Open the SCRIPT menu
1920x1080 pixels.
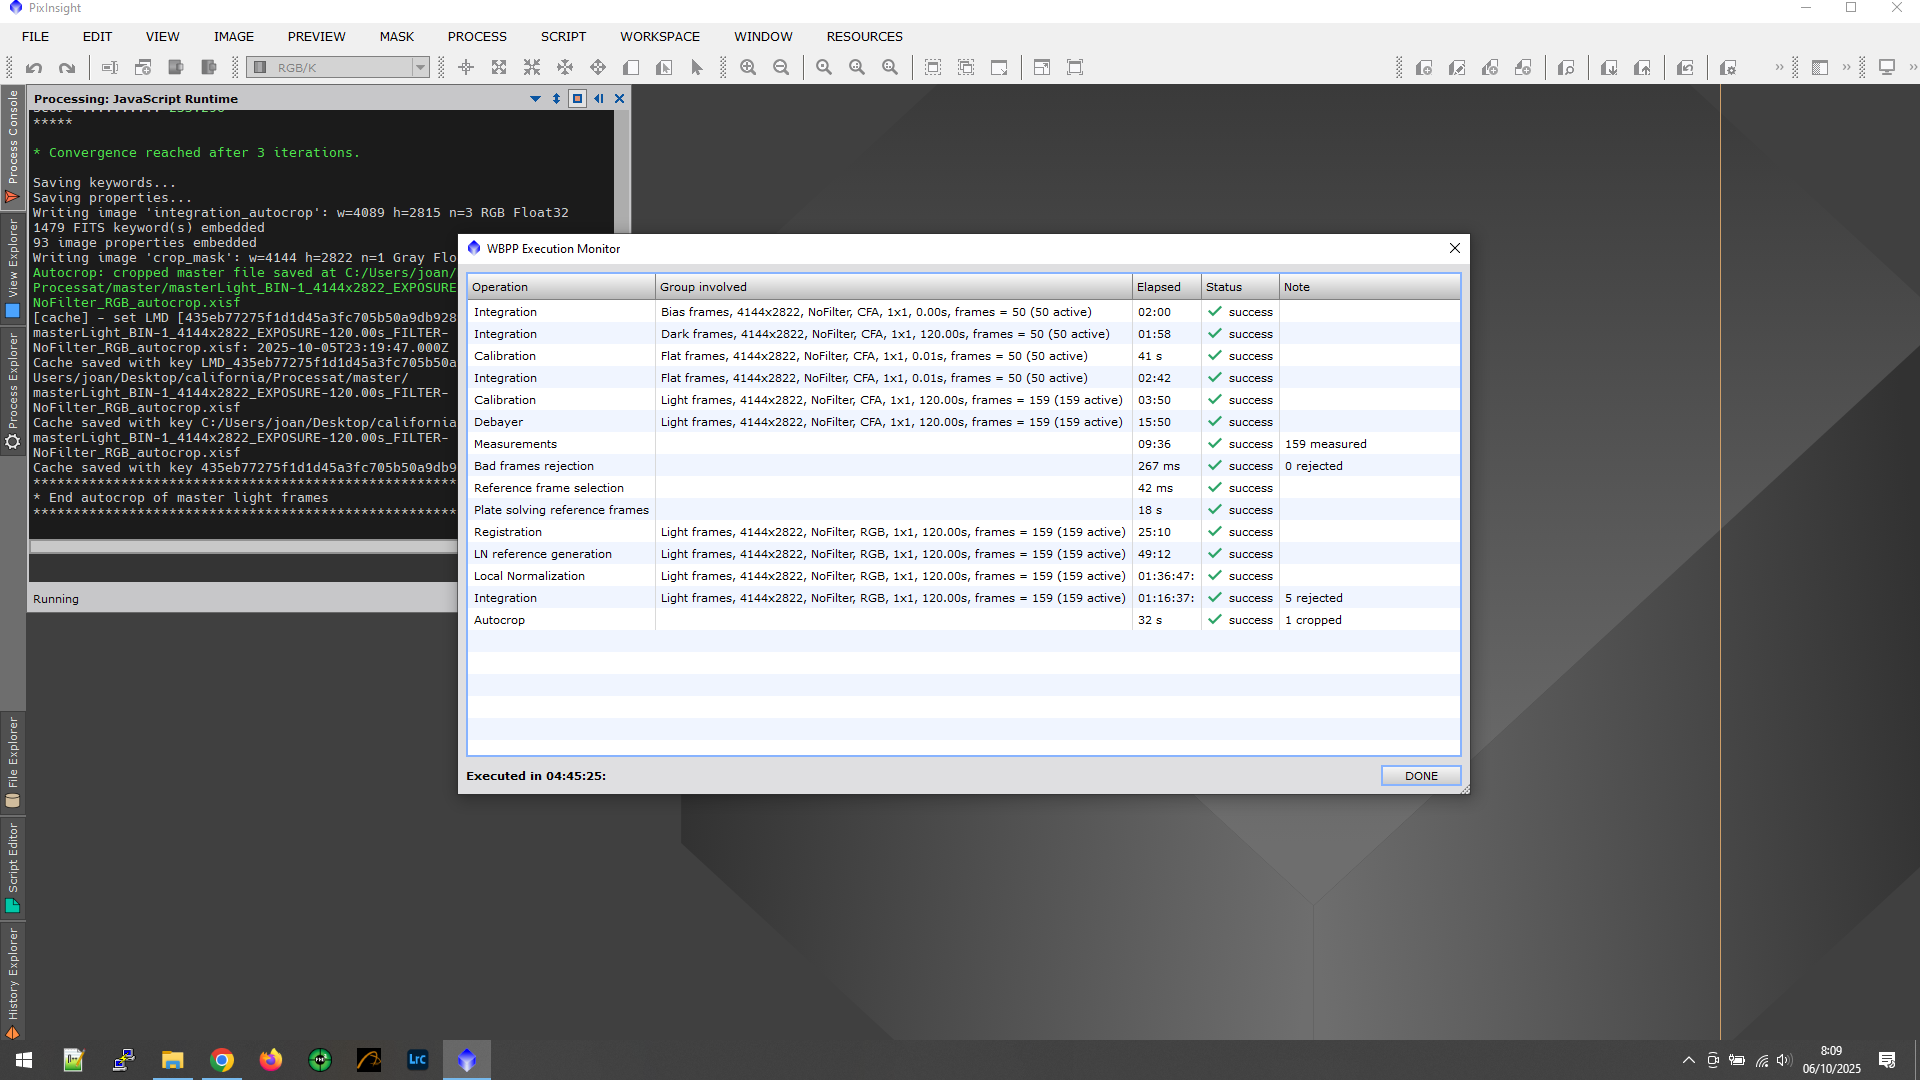coord(563,37)
